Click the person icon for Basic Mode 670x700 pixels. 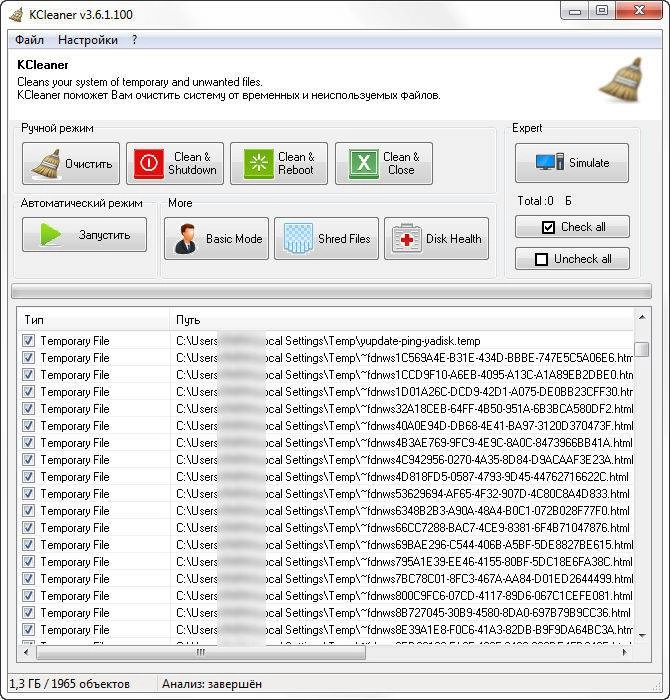[x=186, y=238]
